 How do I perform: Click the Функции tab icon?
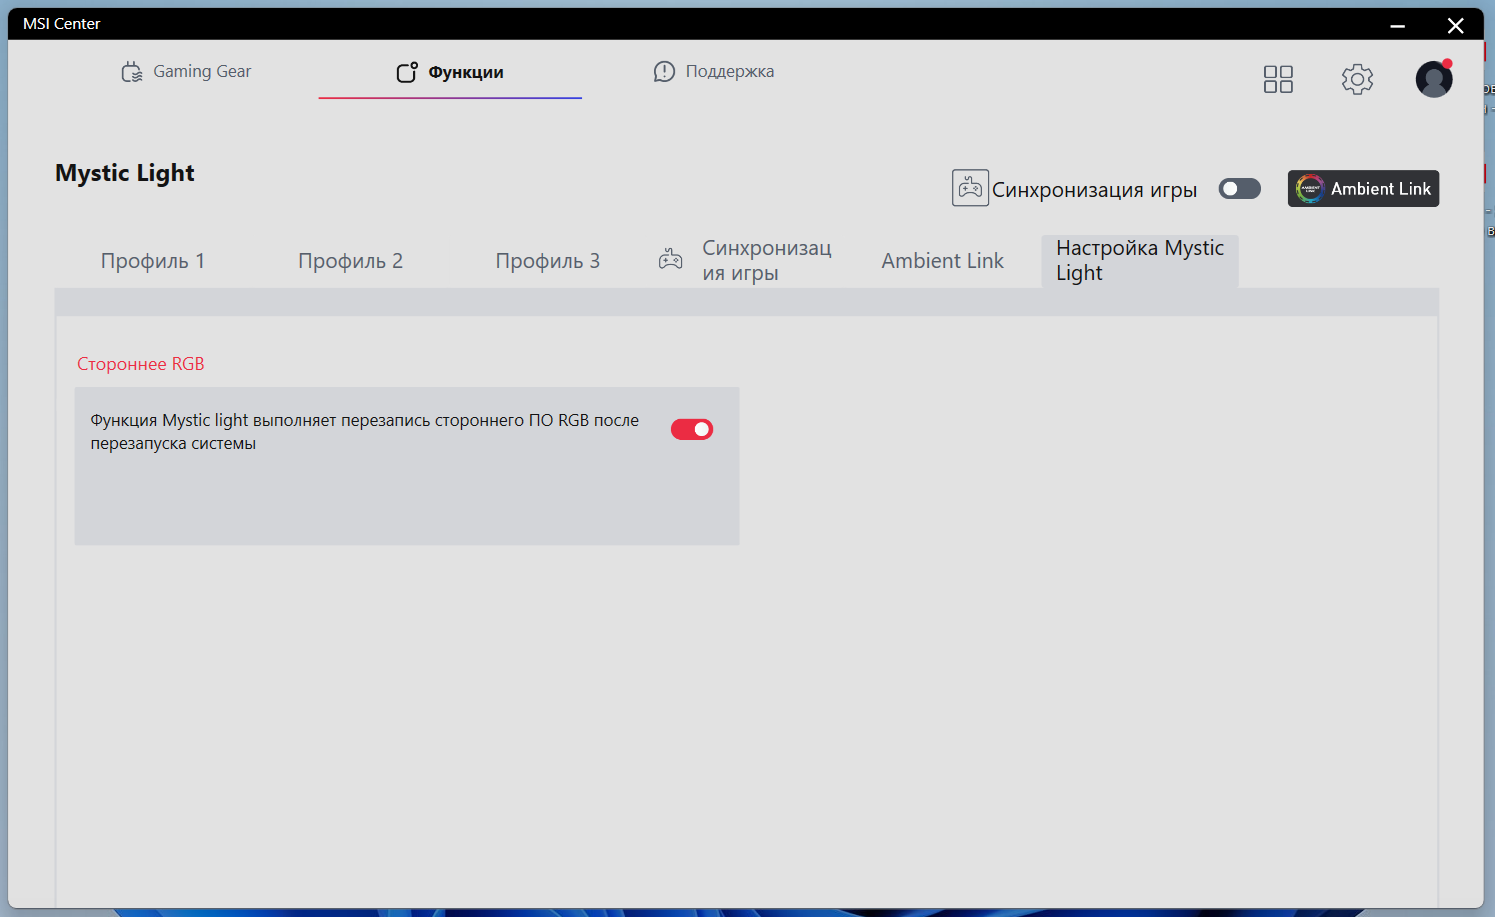[407, 72]
